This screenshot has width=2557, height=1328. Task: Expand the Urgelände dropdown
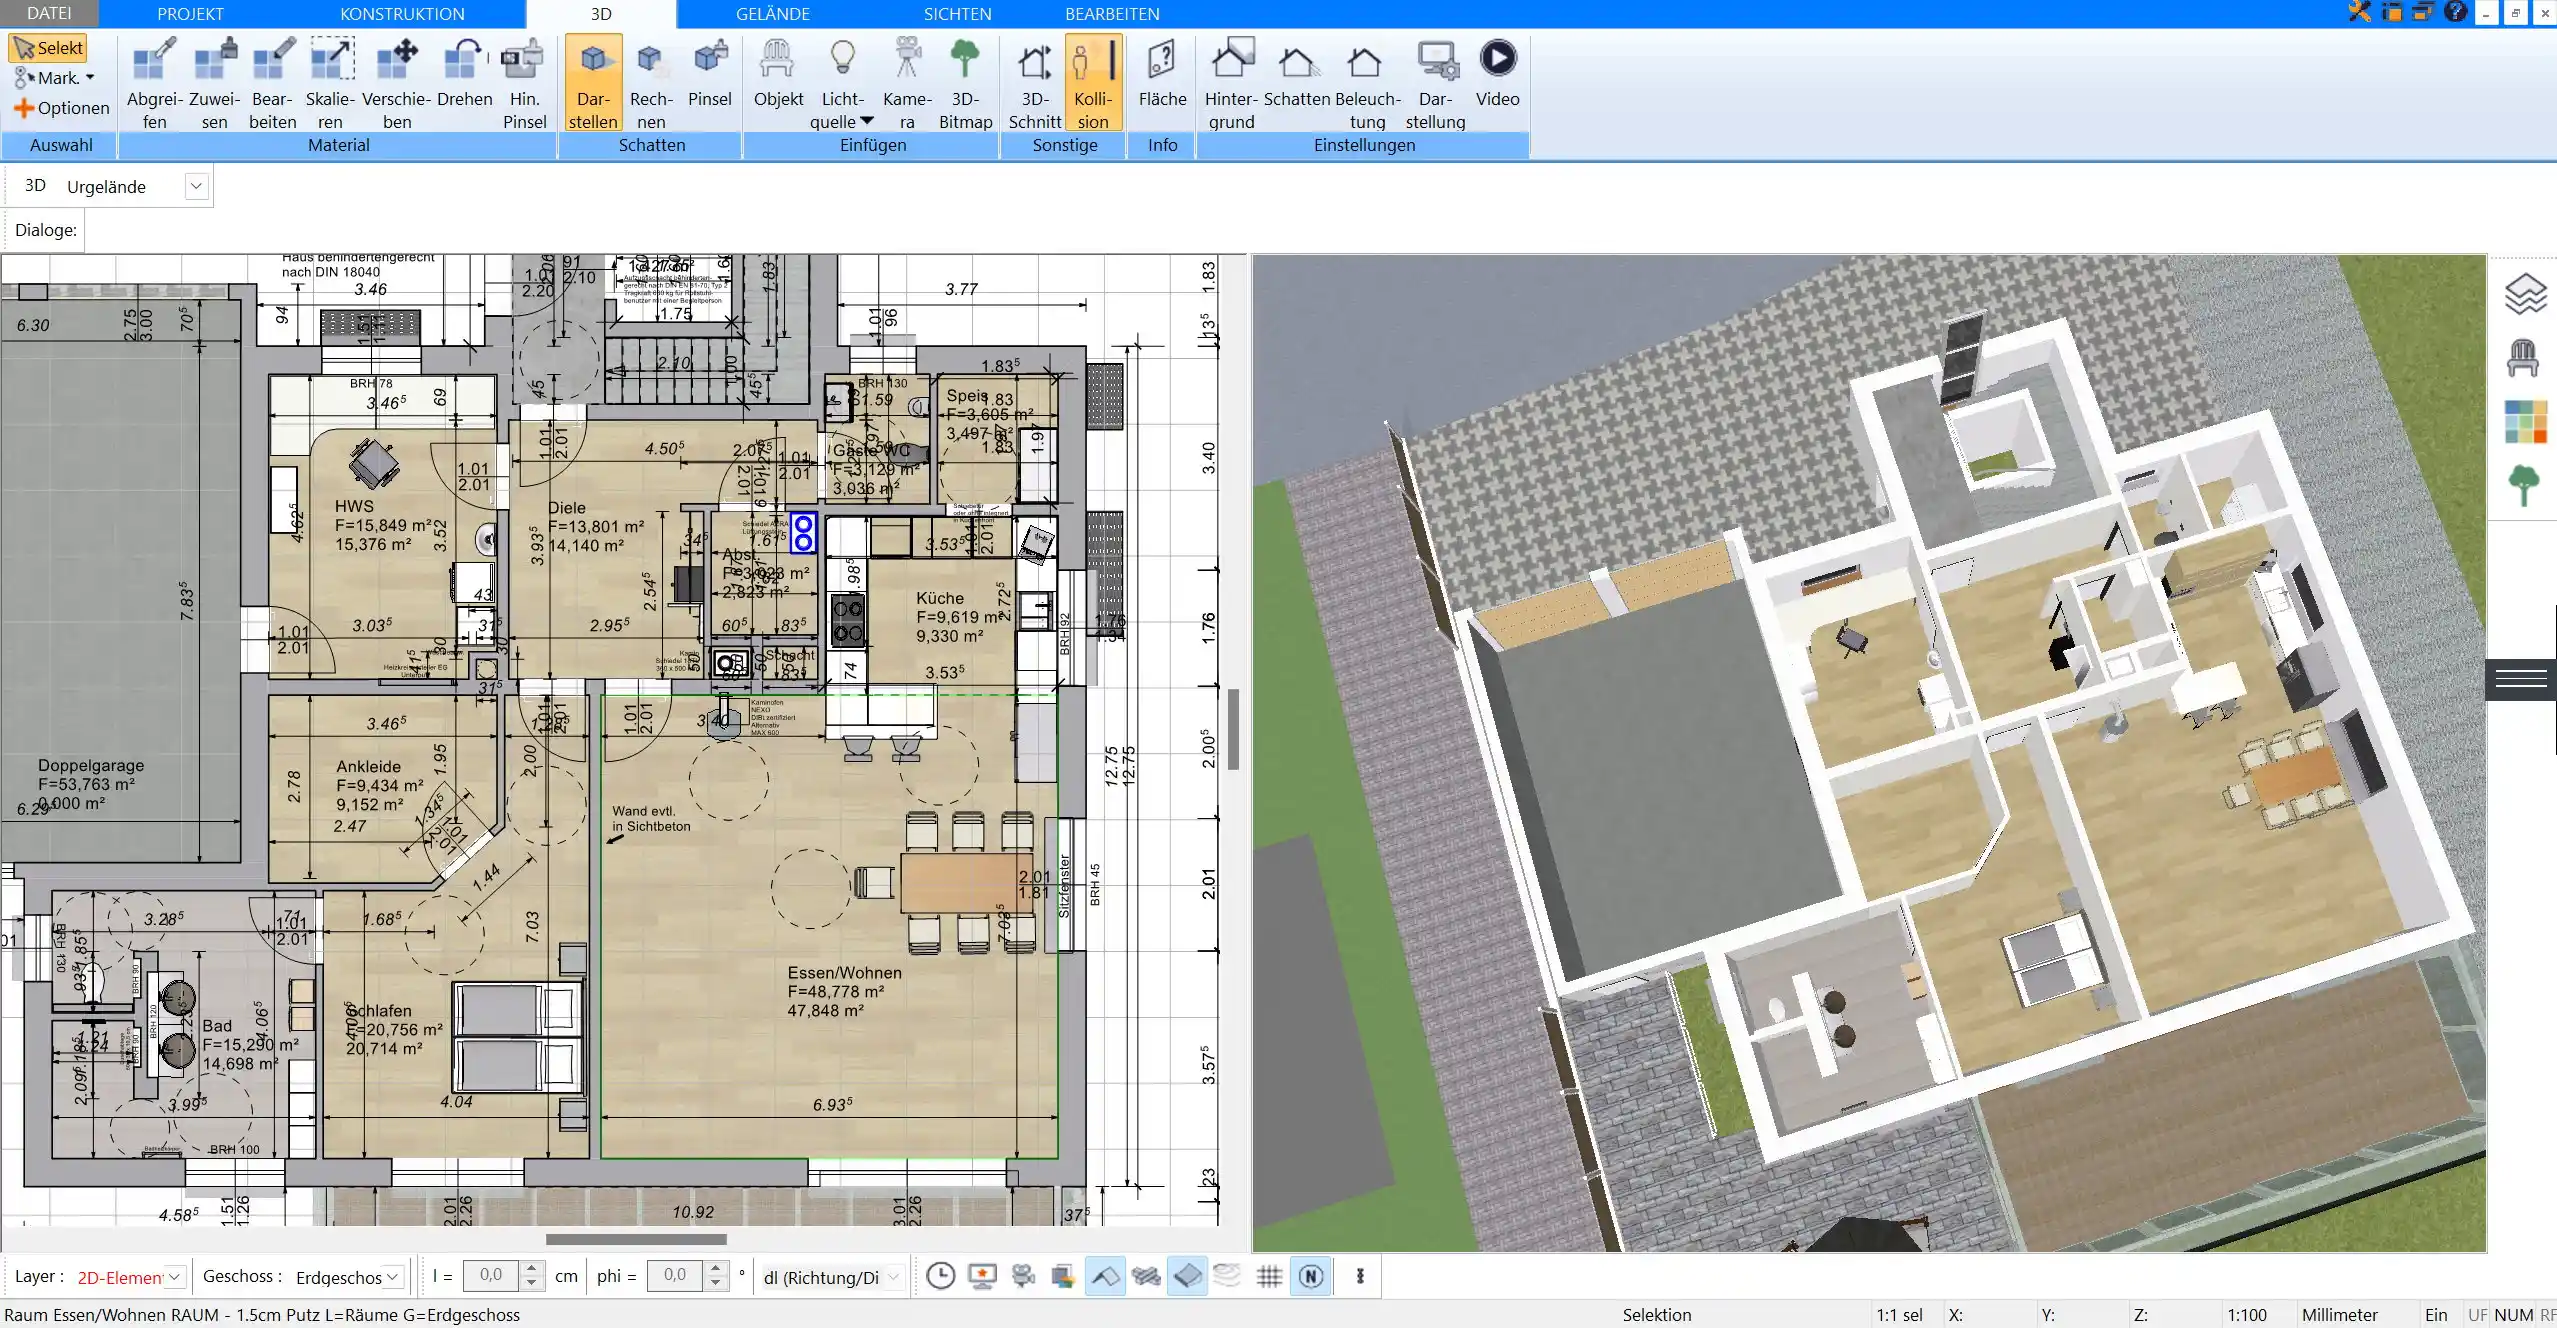pyautogui.click(x=196, y=186)
